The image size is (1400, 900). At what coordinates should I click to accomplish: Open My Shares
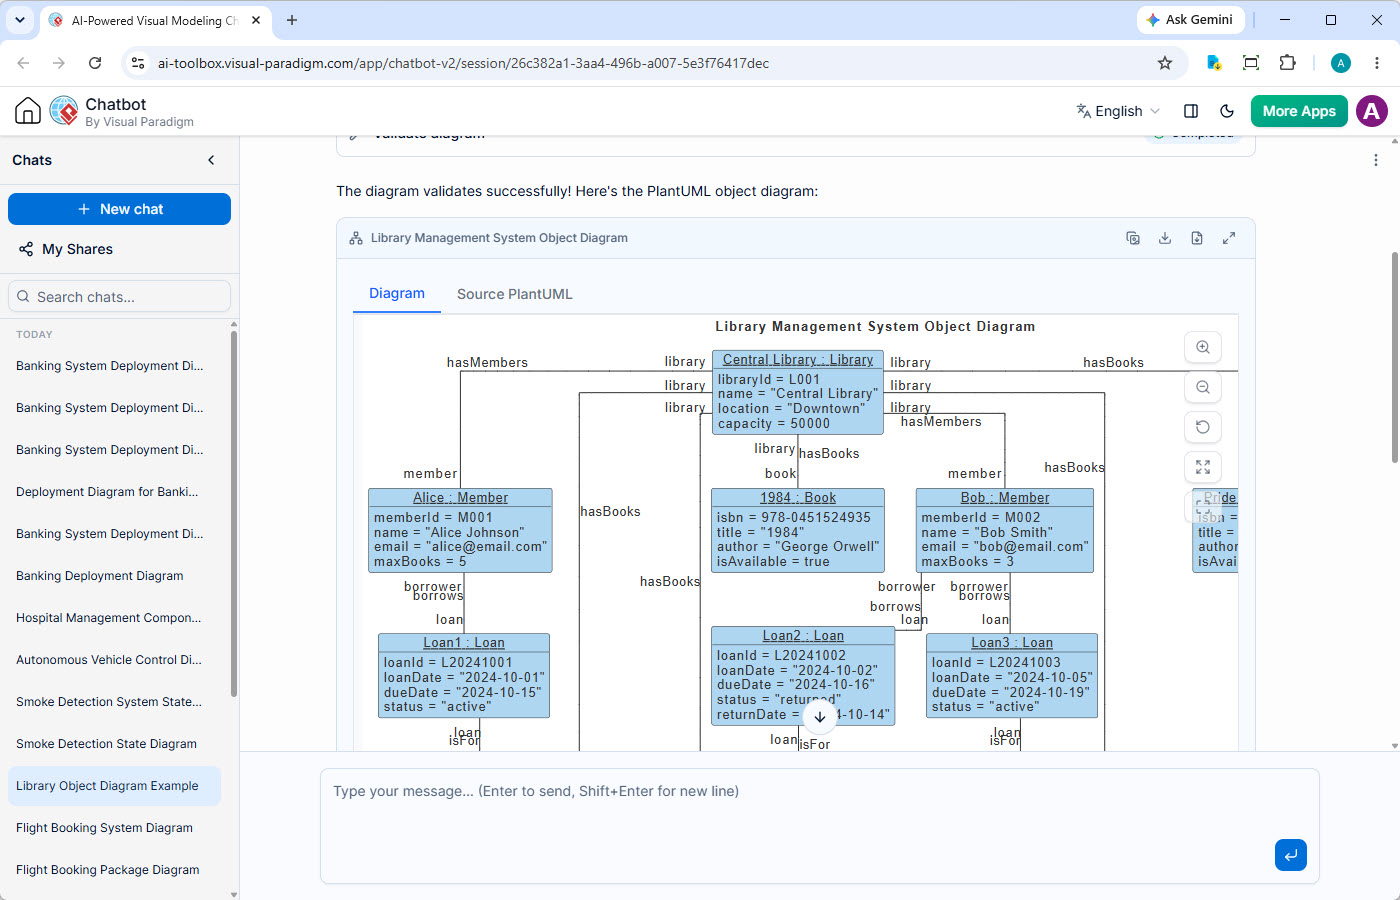tap(66, 249)
